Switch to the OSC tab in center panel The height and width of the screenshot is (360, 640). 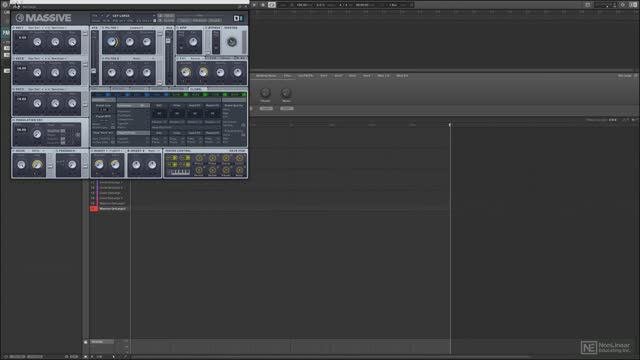100,89
